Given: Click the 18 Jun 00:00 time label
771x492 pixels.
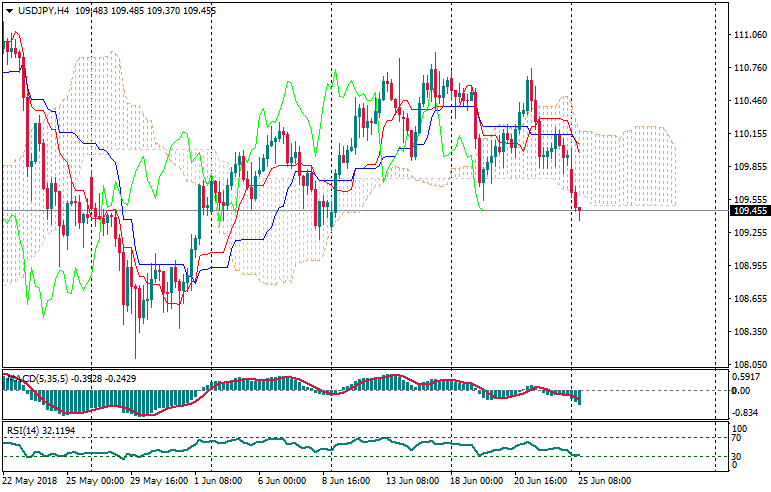Looking at the screenshot, I should (x=477, y=481).
